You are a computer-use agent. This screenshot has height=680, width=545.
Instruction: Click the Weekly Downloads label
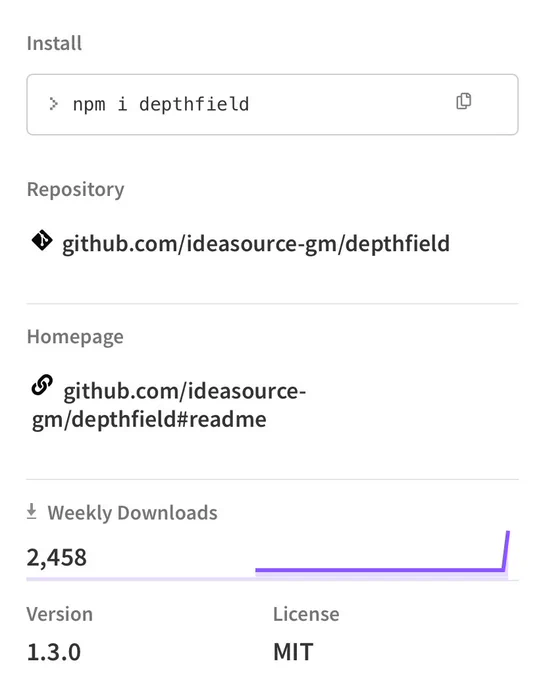coord(133,513)
